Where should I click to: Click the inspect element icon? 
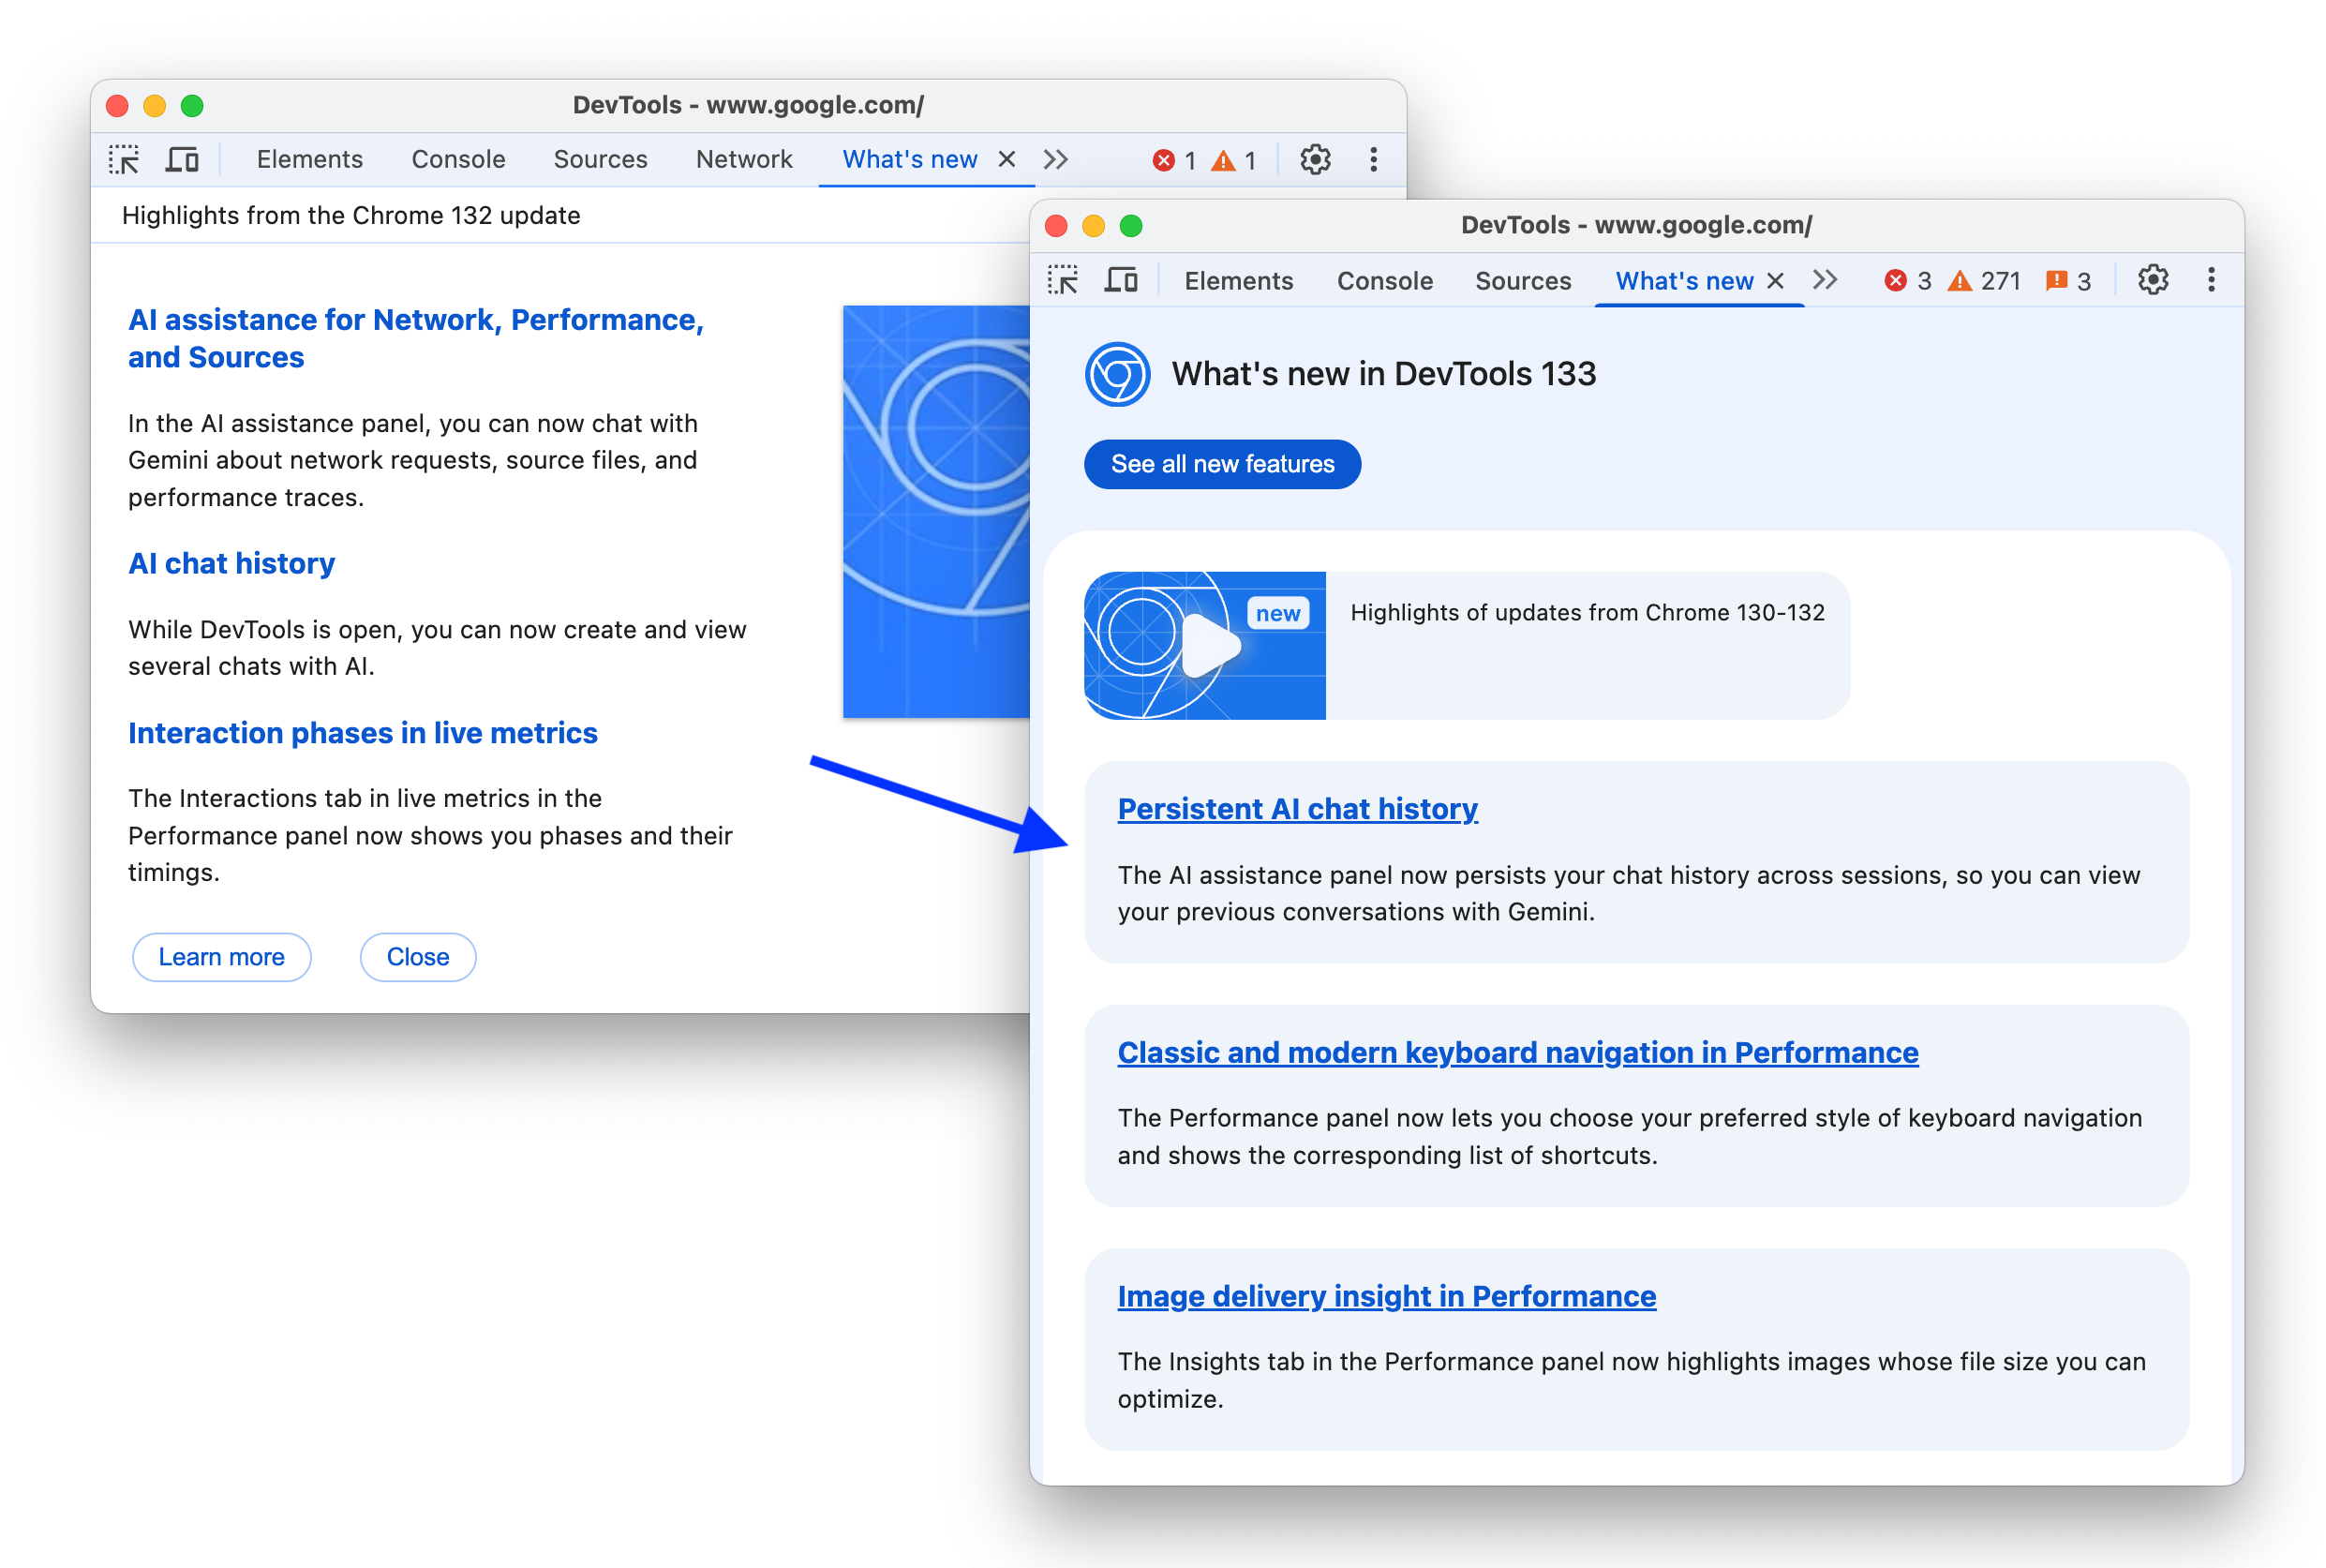tap(129, 157)
